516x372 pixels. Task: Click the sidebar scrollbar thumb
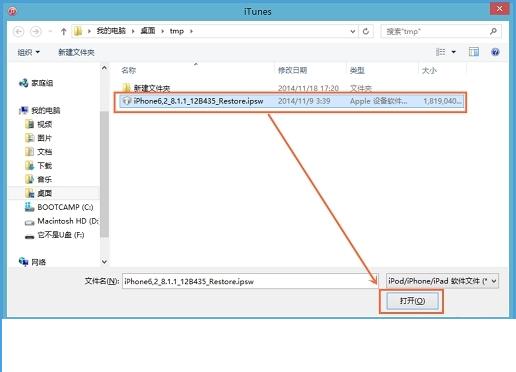coord(104,174)
